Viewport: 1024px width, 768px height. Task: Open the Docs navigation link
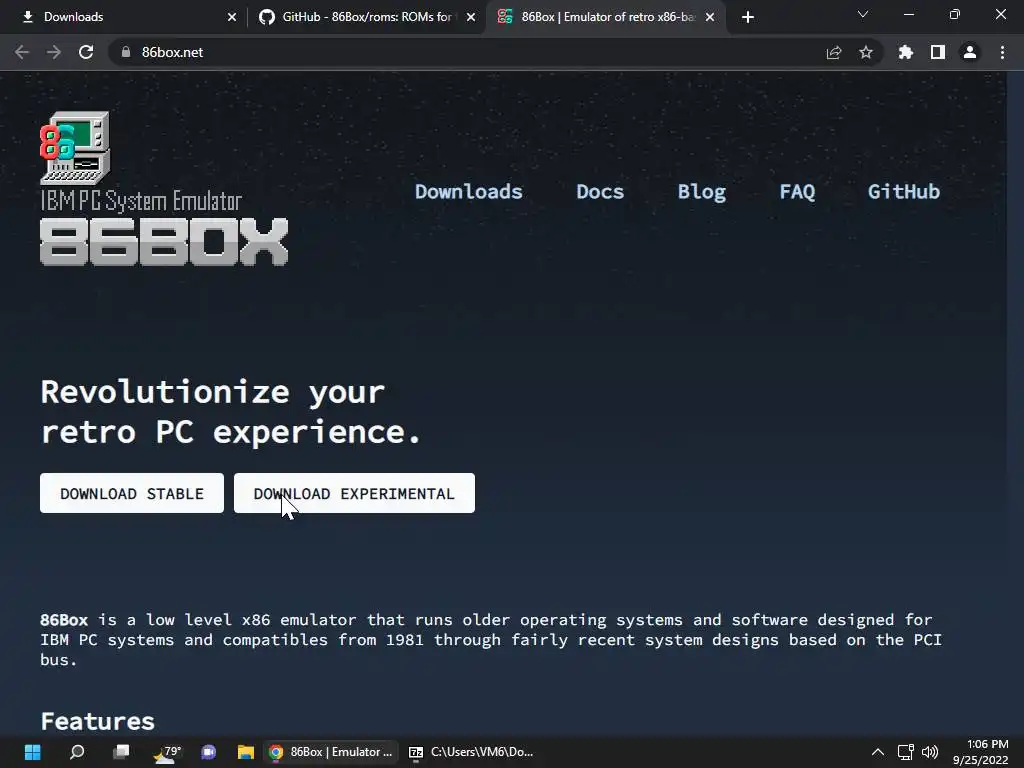pos(600,191)
